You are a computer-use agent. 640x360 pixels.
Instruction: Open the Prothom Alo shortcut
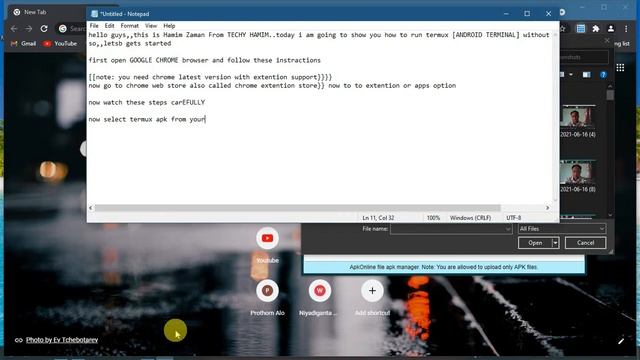pos(267,291)
